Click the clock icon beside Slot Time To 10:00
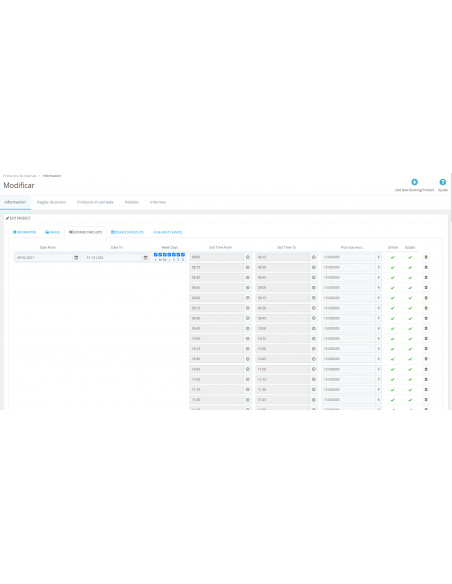The width and height of the screenshot is (452, 584). 314,328
